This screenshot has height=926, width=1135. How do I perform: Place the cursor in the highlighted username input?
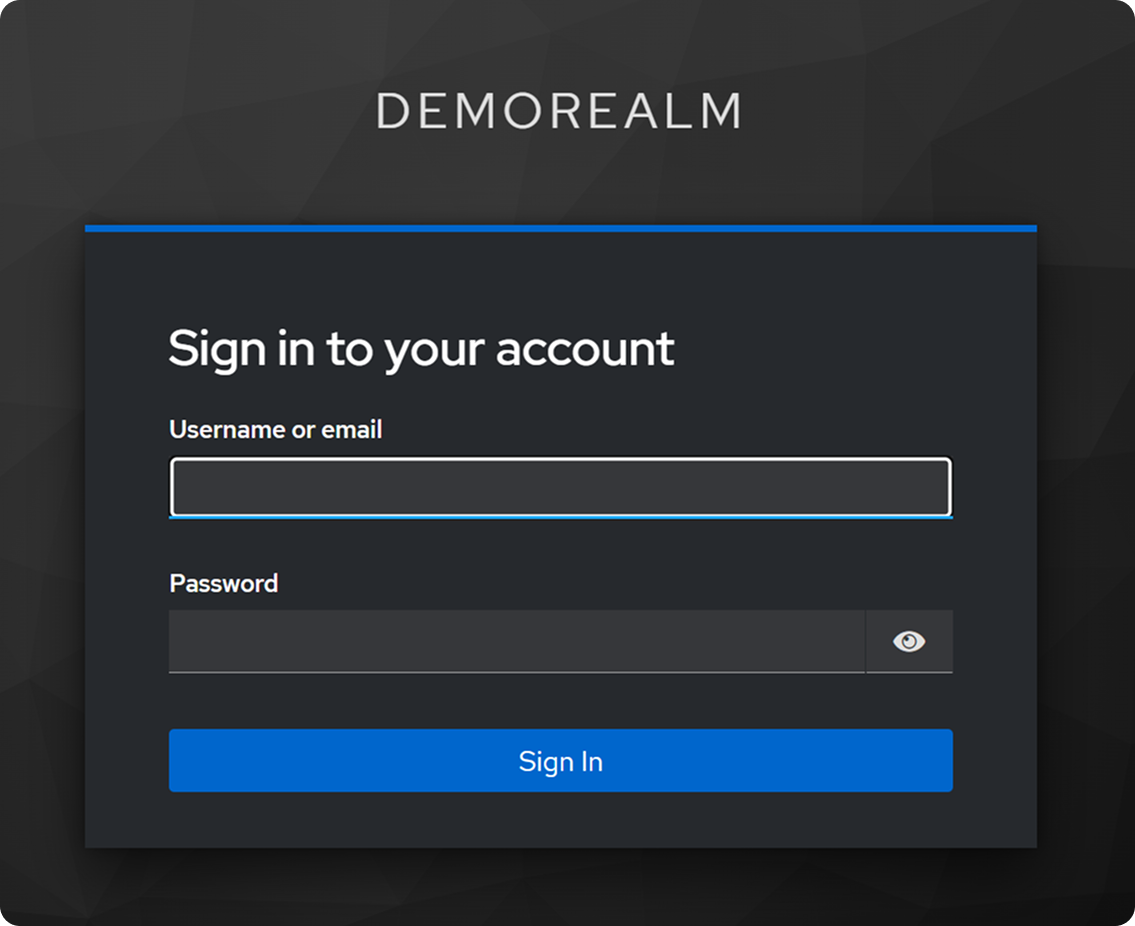560,487
